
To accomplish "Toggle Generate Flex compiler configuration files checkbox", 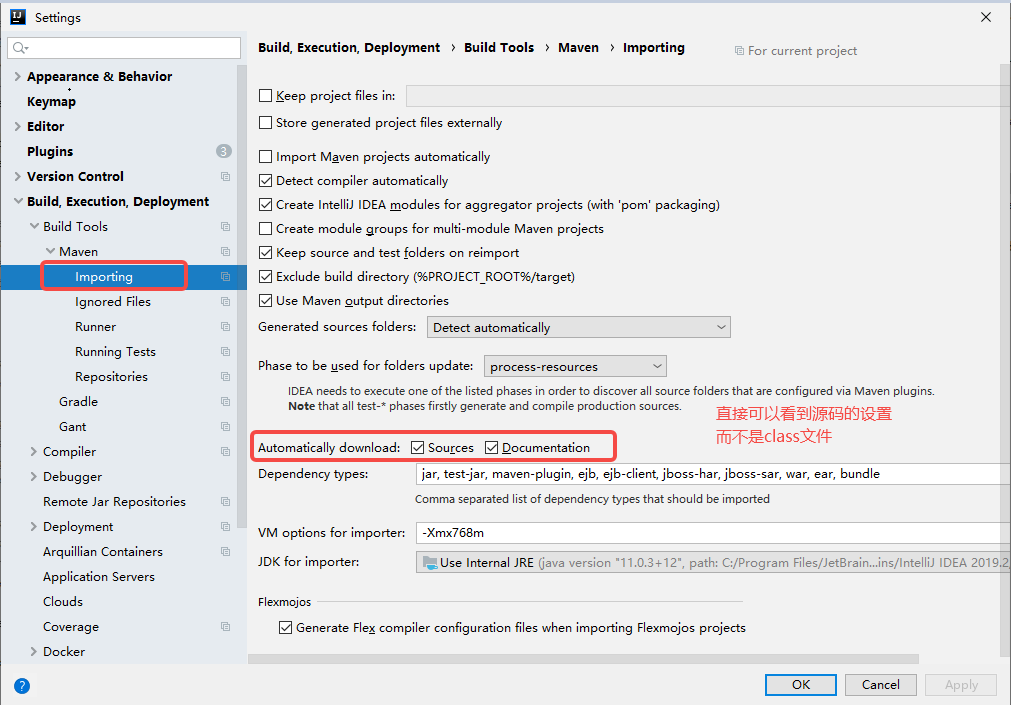I will [x=285, y=628].
